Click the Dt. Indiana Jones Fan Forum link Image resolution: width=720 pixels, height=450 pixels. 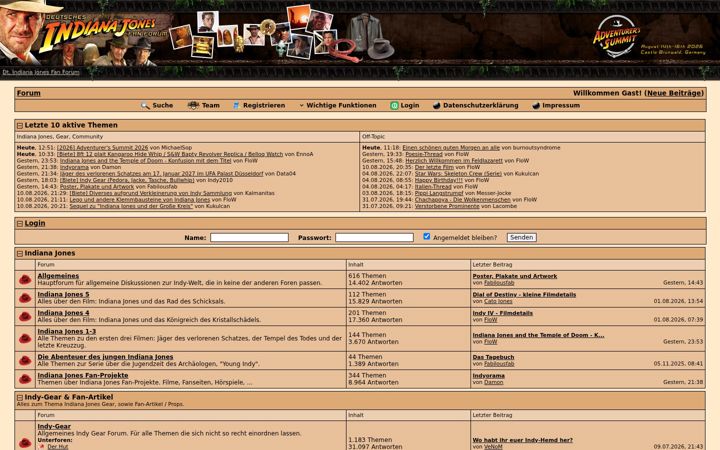41,72
